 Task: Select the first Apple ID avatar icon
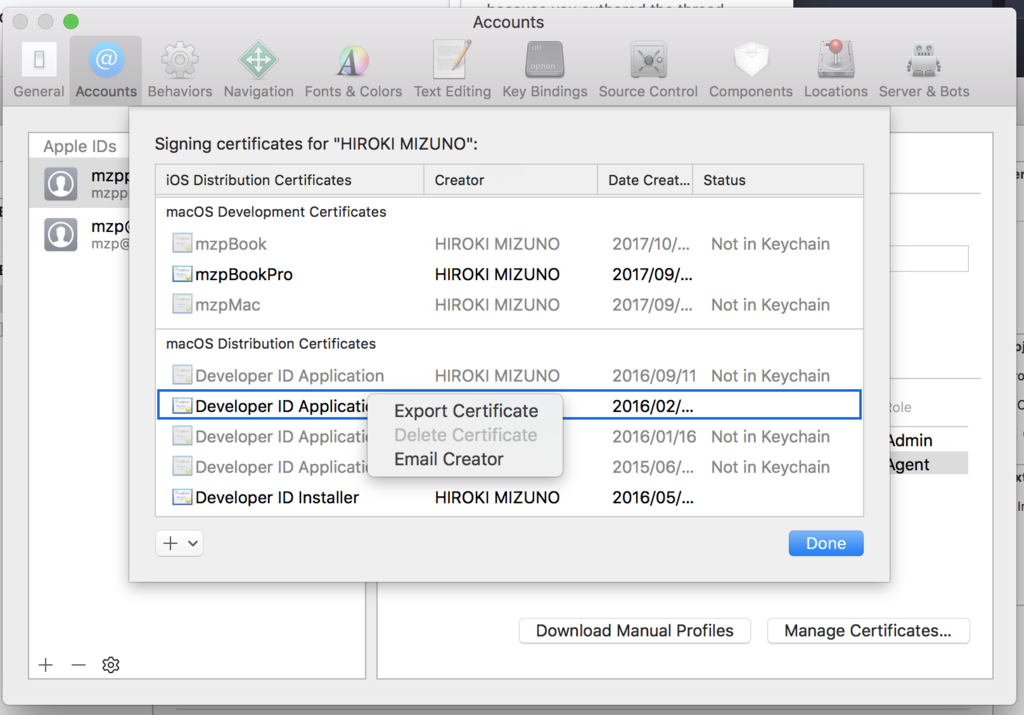click(61, 183)
